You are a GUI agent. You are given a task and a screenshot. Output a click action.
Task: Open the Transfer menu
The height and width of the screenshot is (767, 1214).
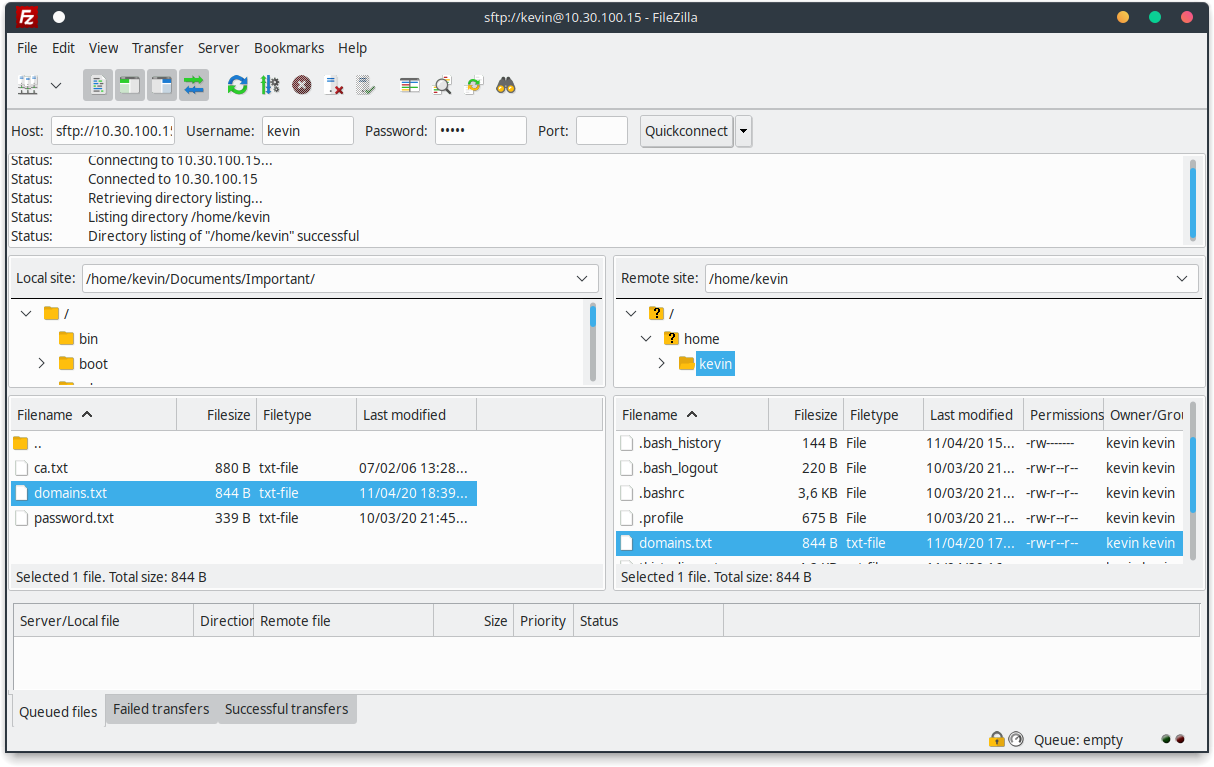click(157, 47)
